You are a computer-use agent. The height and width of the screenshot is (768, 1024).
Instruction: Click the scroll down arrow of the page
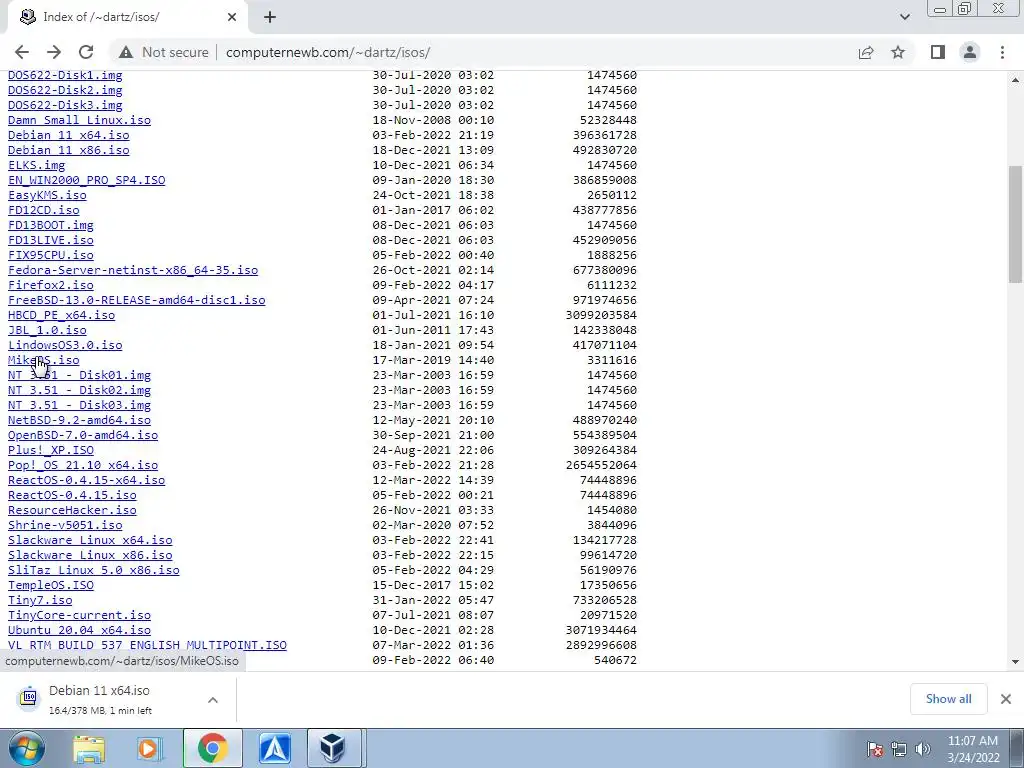1015,662
